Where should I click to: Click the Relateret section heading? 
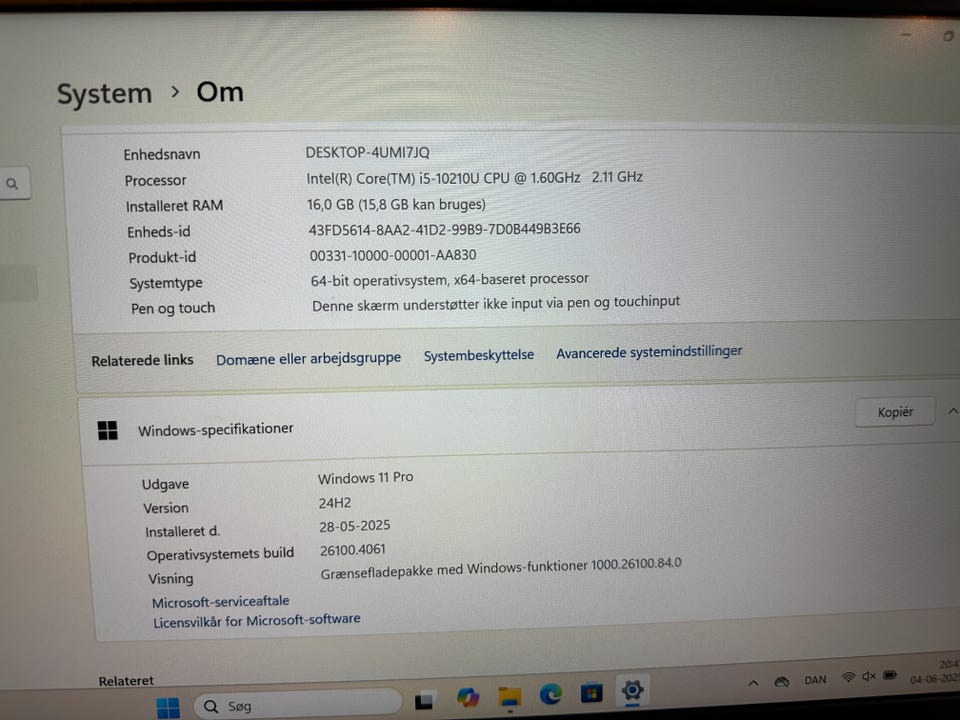pyautogui.click(x=126, y=681)
